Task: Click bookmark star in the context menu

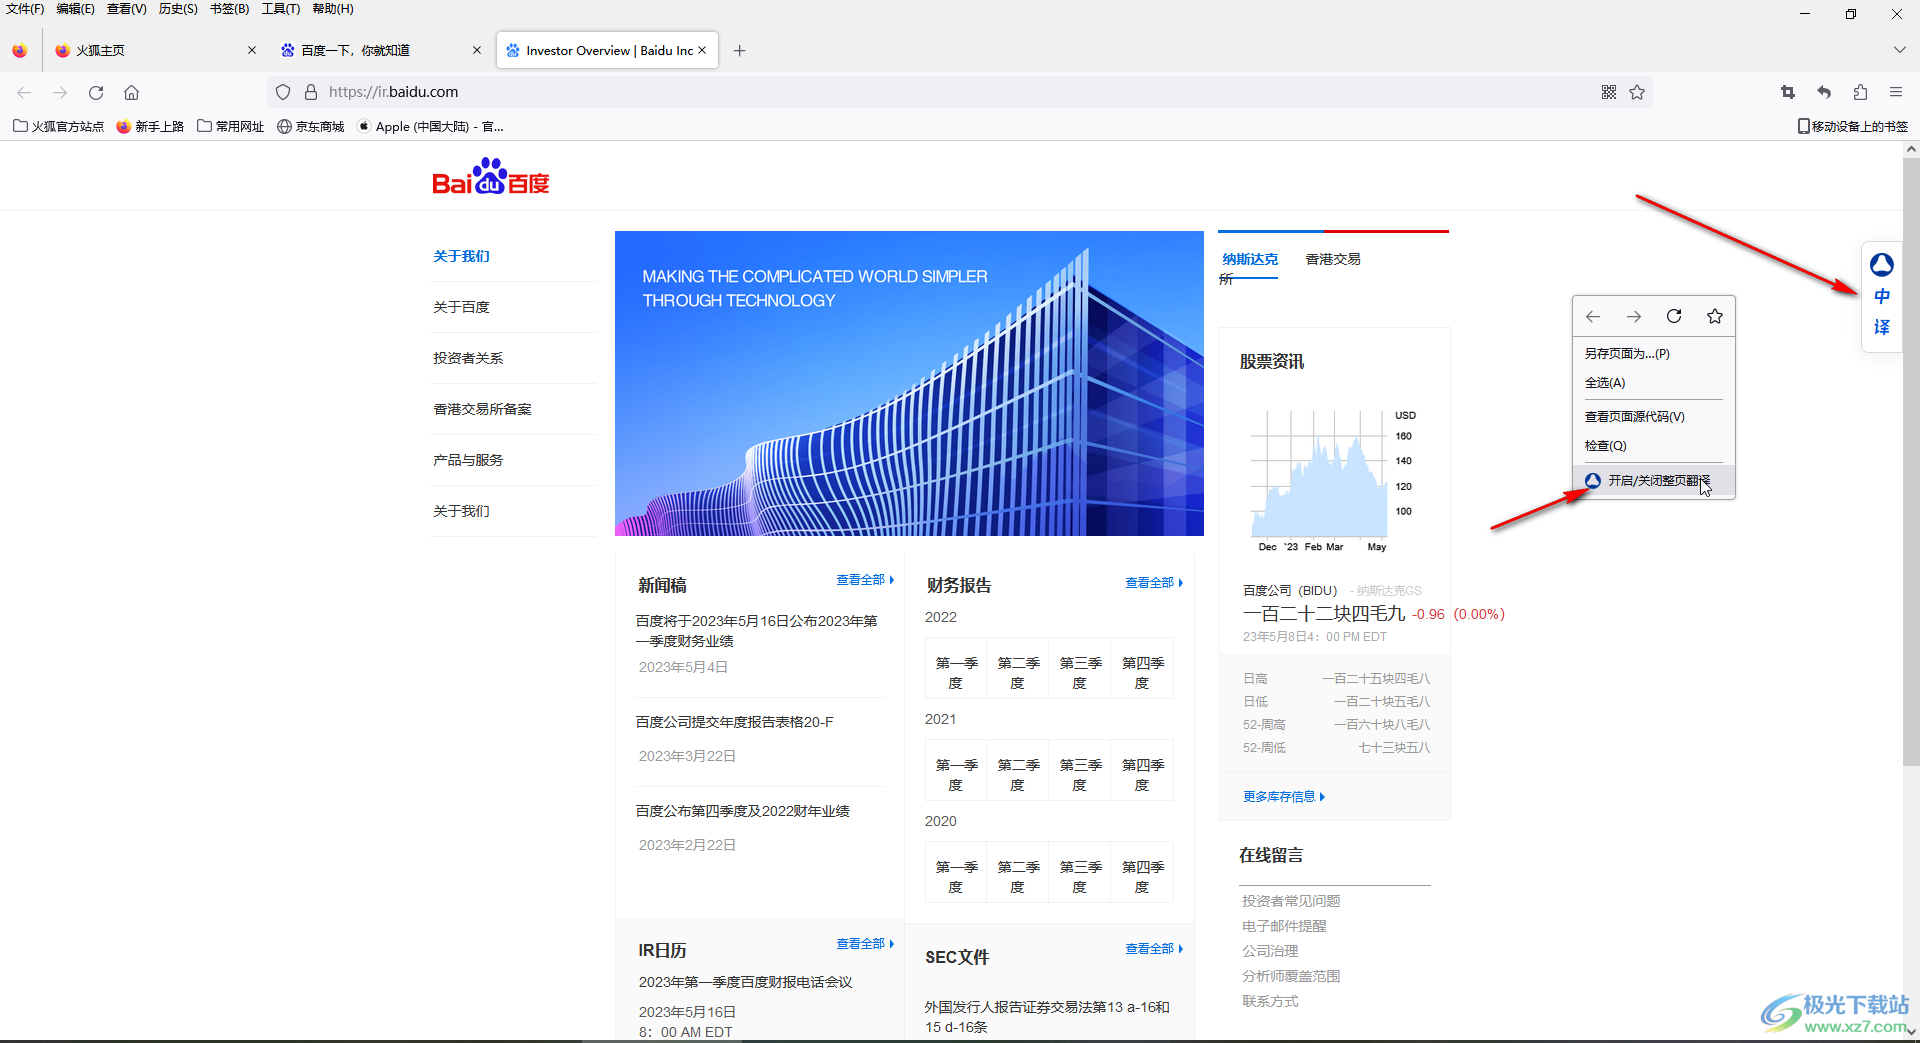Action: 1715,316
